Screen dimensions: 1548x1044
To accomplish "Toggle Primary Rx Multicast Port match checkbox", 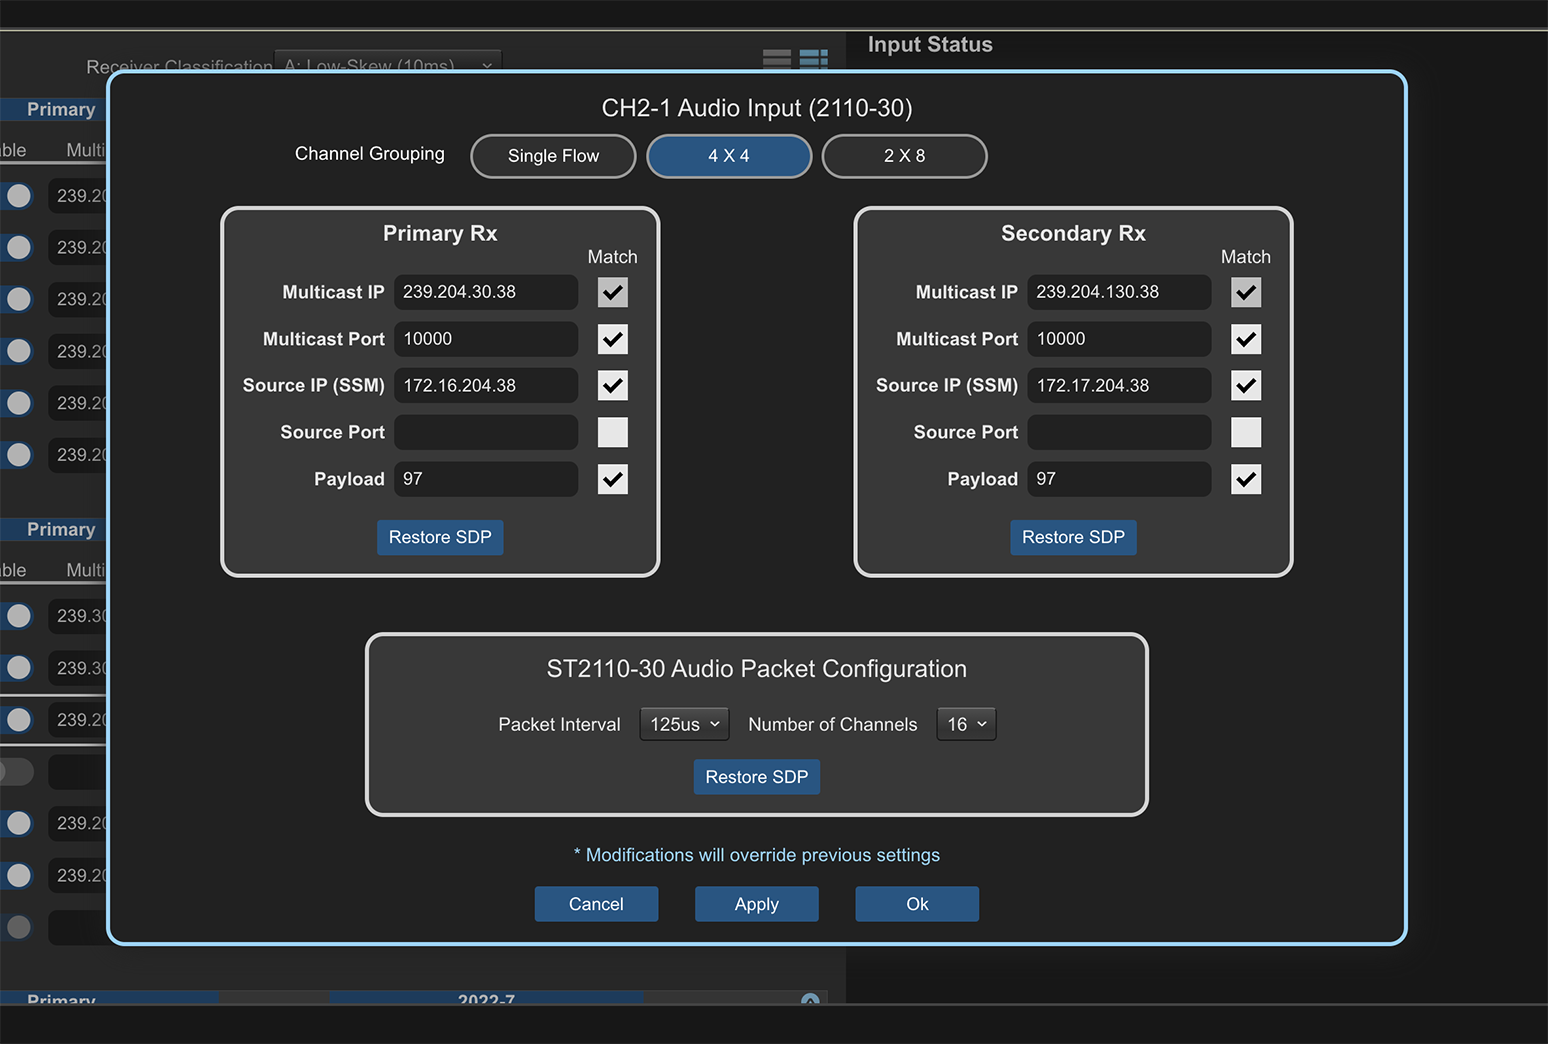I will (612, 339).
